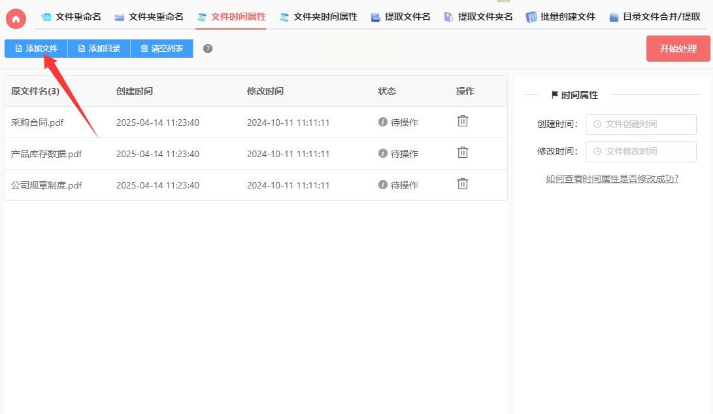The width and height of the screenshot is (713, 414).
Task: Click the 添加文件 button
Action: (x=35, y=48)
